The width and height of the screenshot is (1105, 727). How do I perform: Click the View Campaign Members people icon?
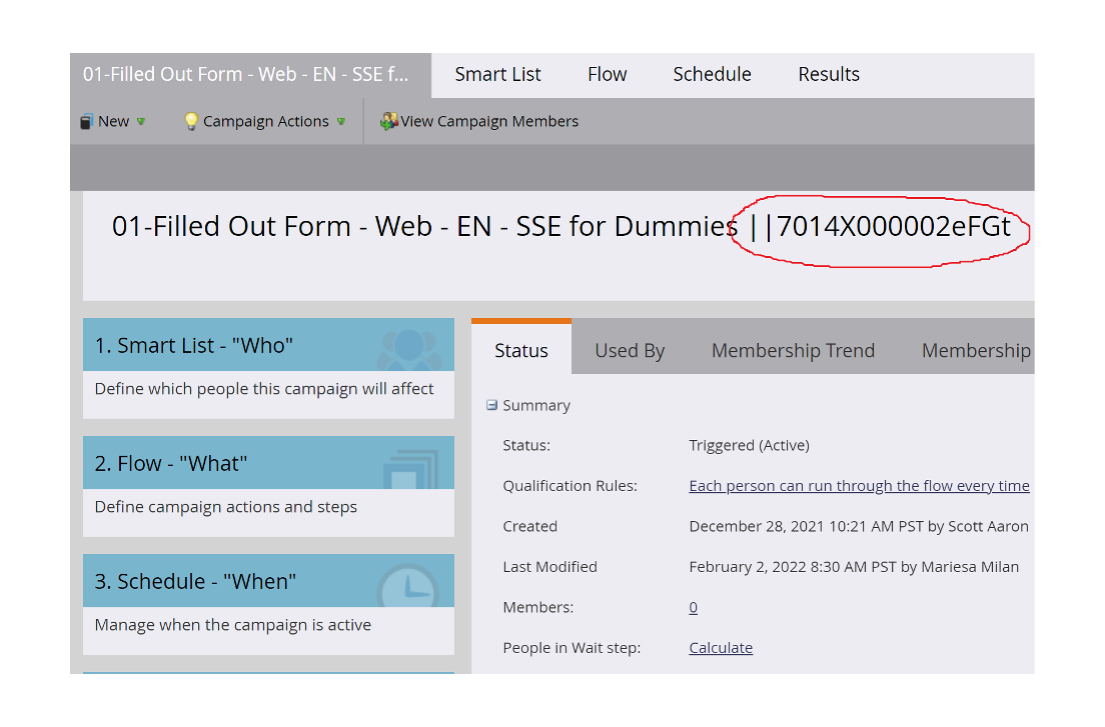click(x=388, y=121)
